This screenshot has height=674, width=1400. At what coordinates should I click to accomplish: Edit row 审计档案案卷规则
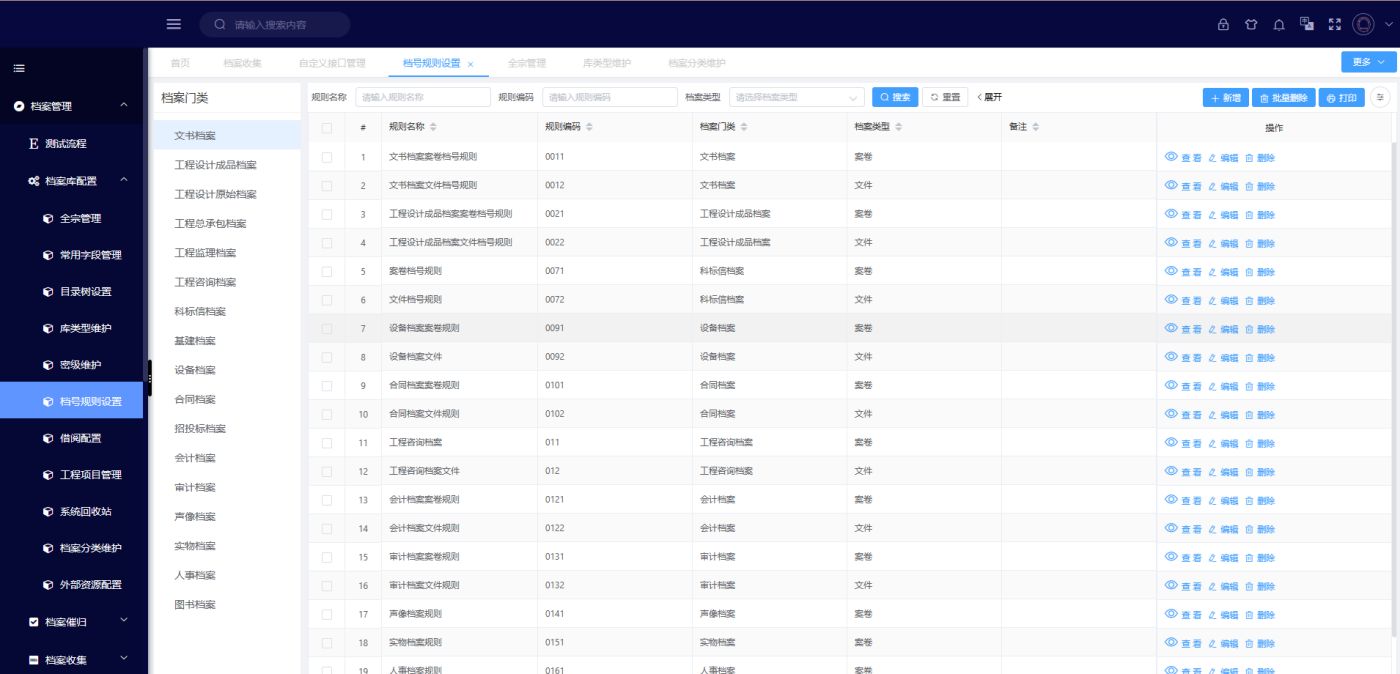coord(1223,557)
